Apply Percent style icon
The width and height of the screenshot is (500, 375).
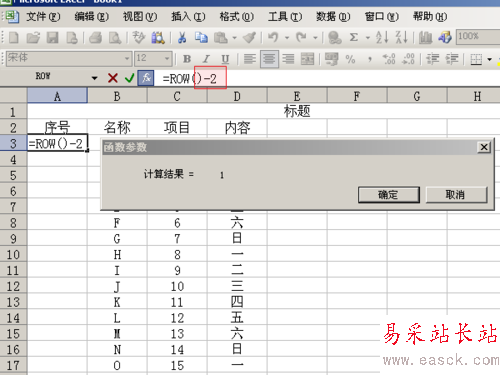(x=350, y=59)
